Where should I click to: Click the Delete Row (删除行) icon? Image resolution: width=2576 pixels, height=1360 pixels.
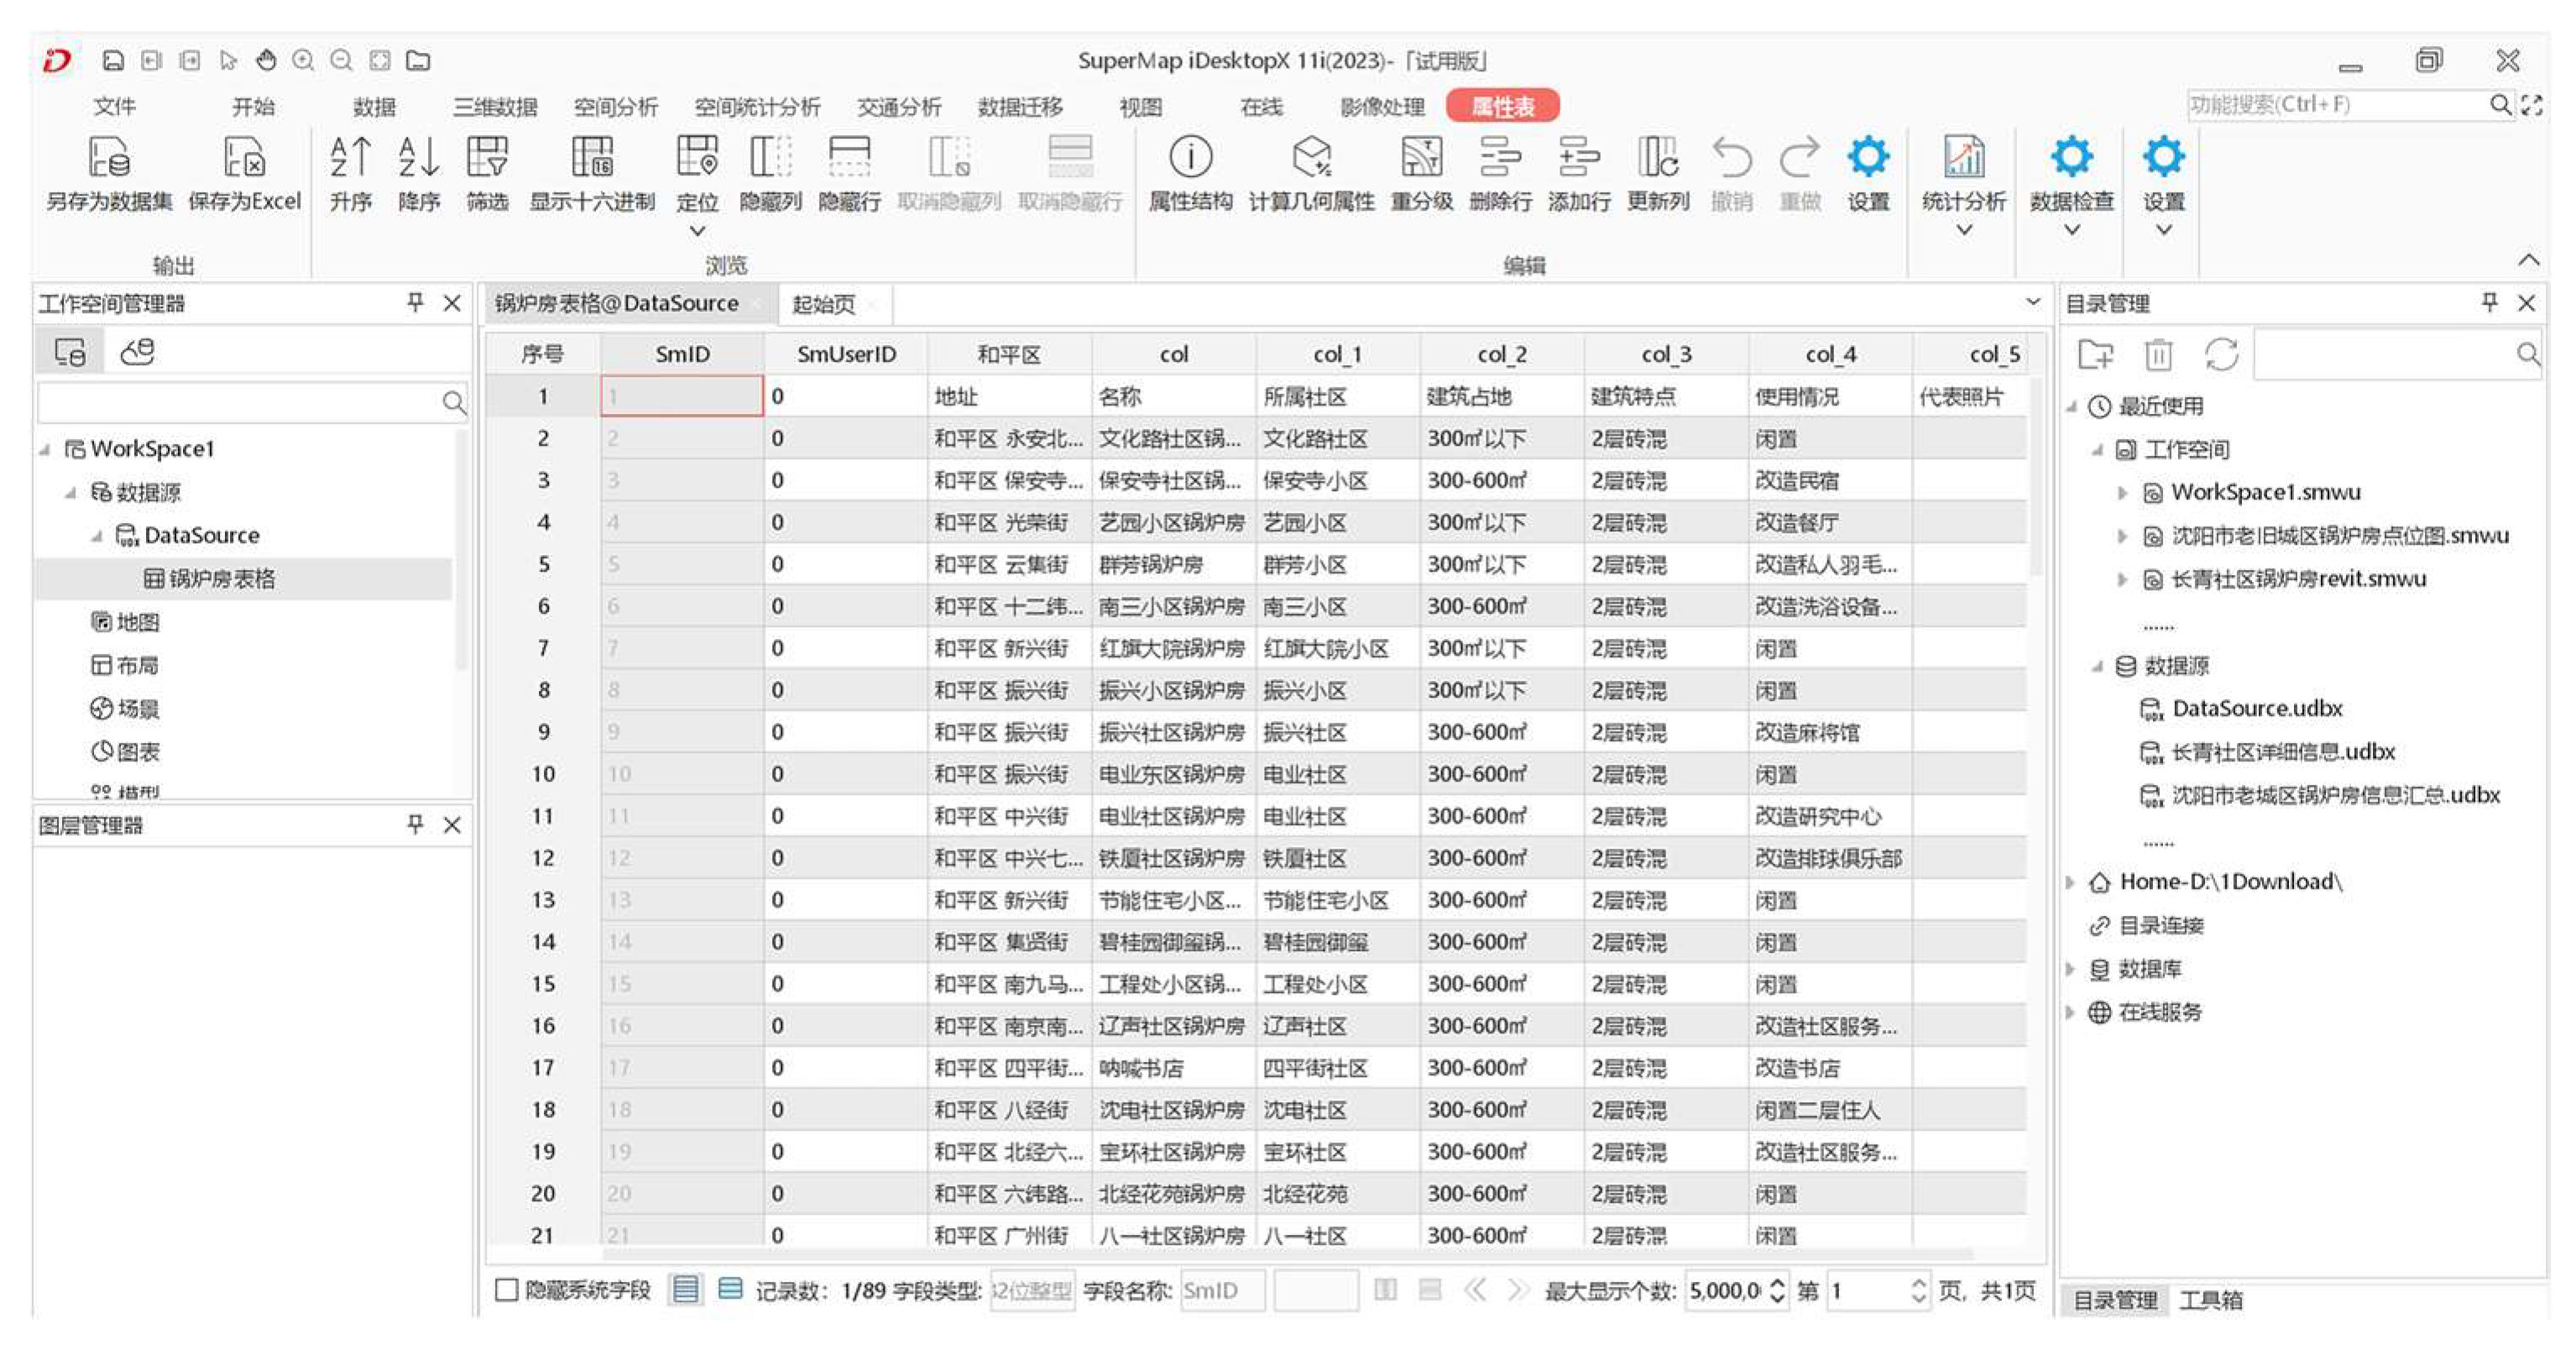[x=1500, y=158]
